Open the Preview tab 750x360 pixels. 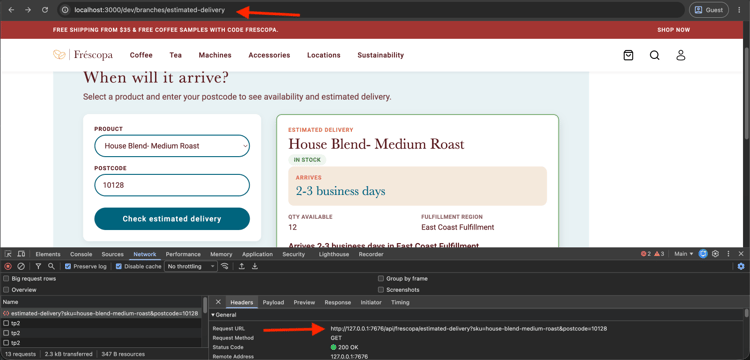(304, 303)
